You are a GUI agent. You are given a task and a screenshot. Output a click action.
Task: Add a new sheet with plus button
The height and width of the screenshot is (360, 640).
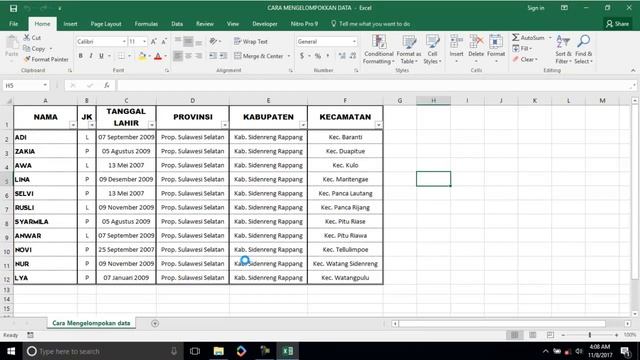[x=155, y=323]
